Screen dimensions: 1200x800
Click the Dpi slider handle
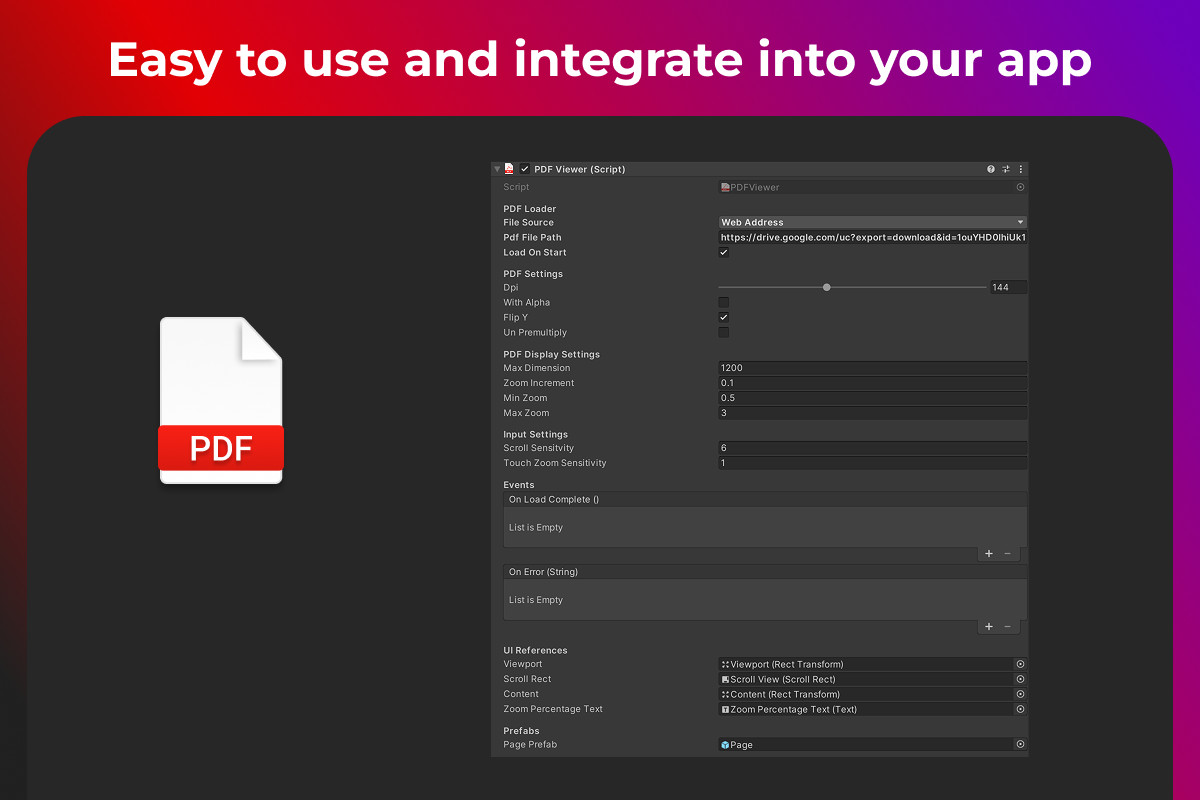click(x=827, y=287)
